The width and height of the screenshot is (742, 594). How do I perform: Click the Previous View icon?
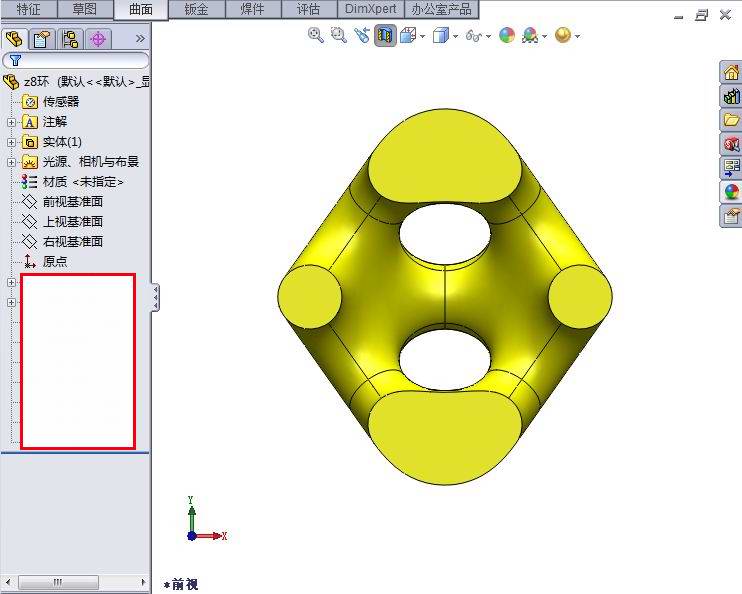tap(362, 35)
